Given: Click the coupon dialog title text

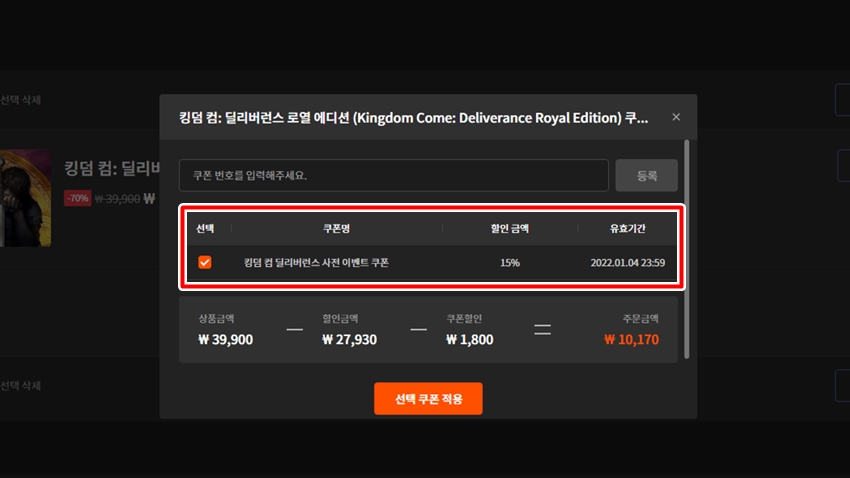Looking at the screenshot, I should pos(414,118).
